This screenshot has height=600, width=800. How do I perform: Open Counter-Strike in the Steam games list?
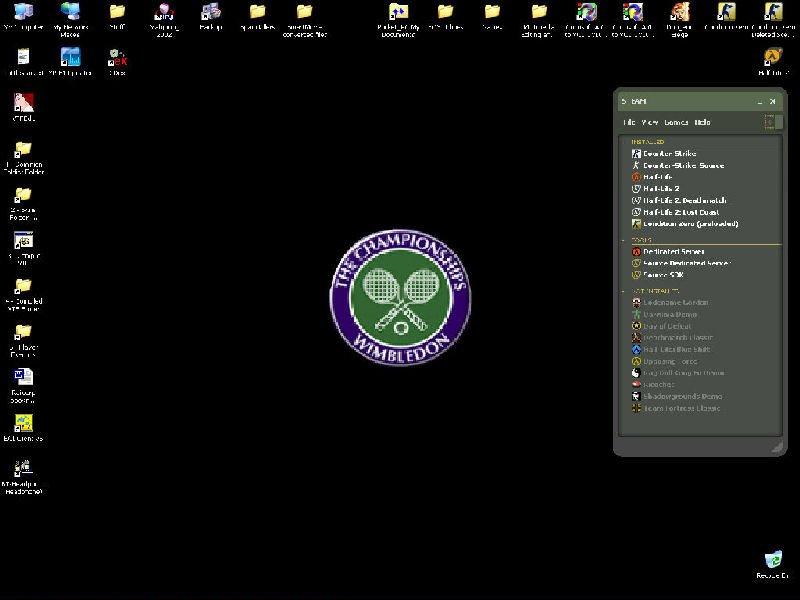(669, 154)
